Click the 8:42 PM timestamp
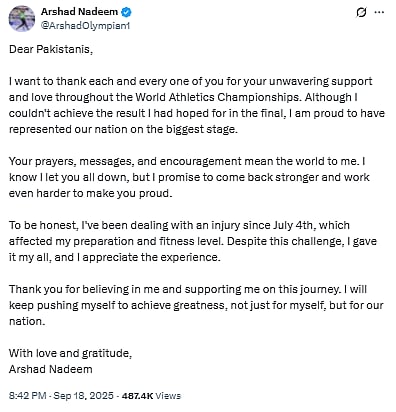Screen dimensions: 396x412 coord(28,396)
